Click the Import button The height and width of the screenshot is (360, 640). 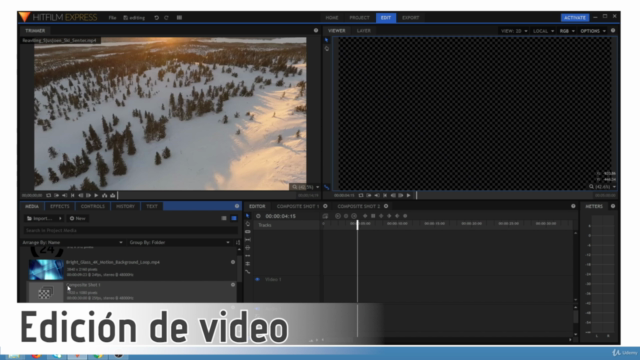click(x=40, y=218)
